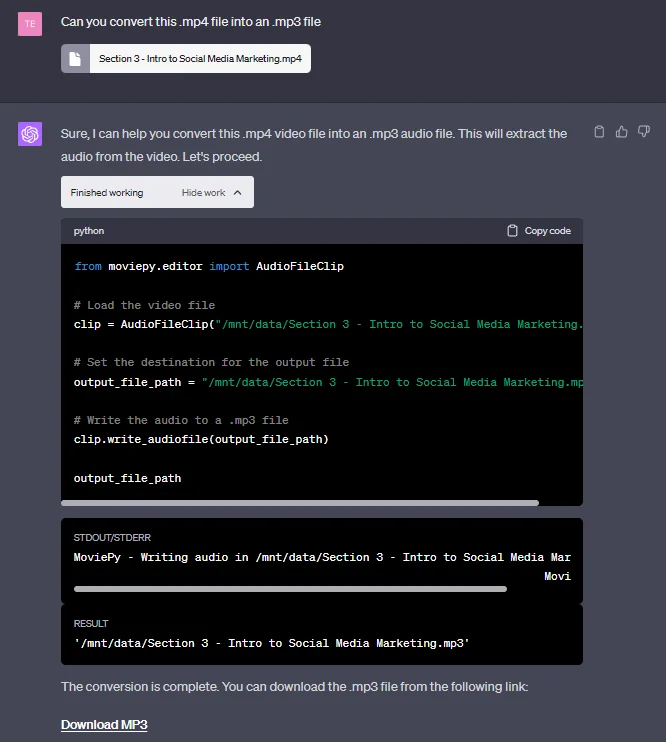Click the copy response clipboard icon
The height and width of the screenshot is (742, 666).
point(599,131)
